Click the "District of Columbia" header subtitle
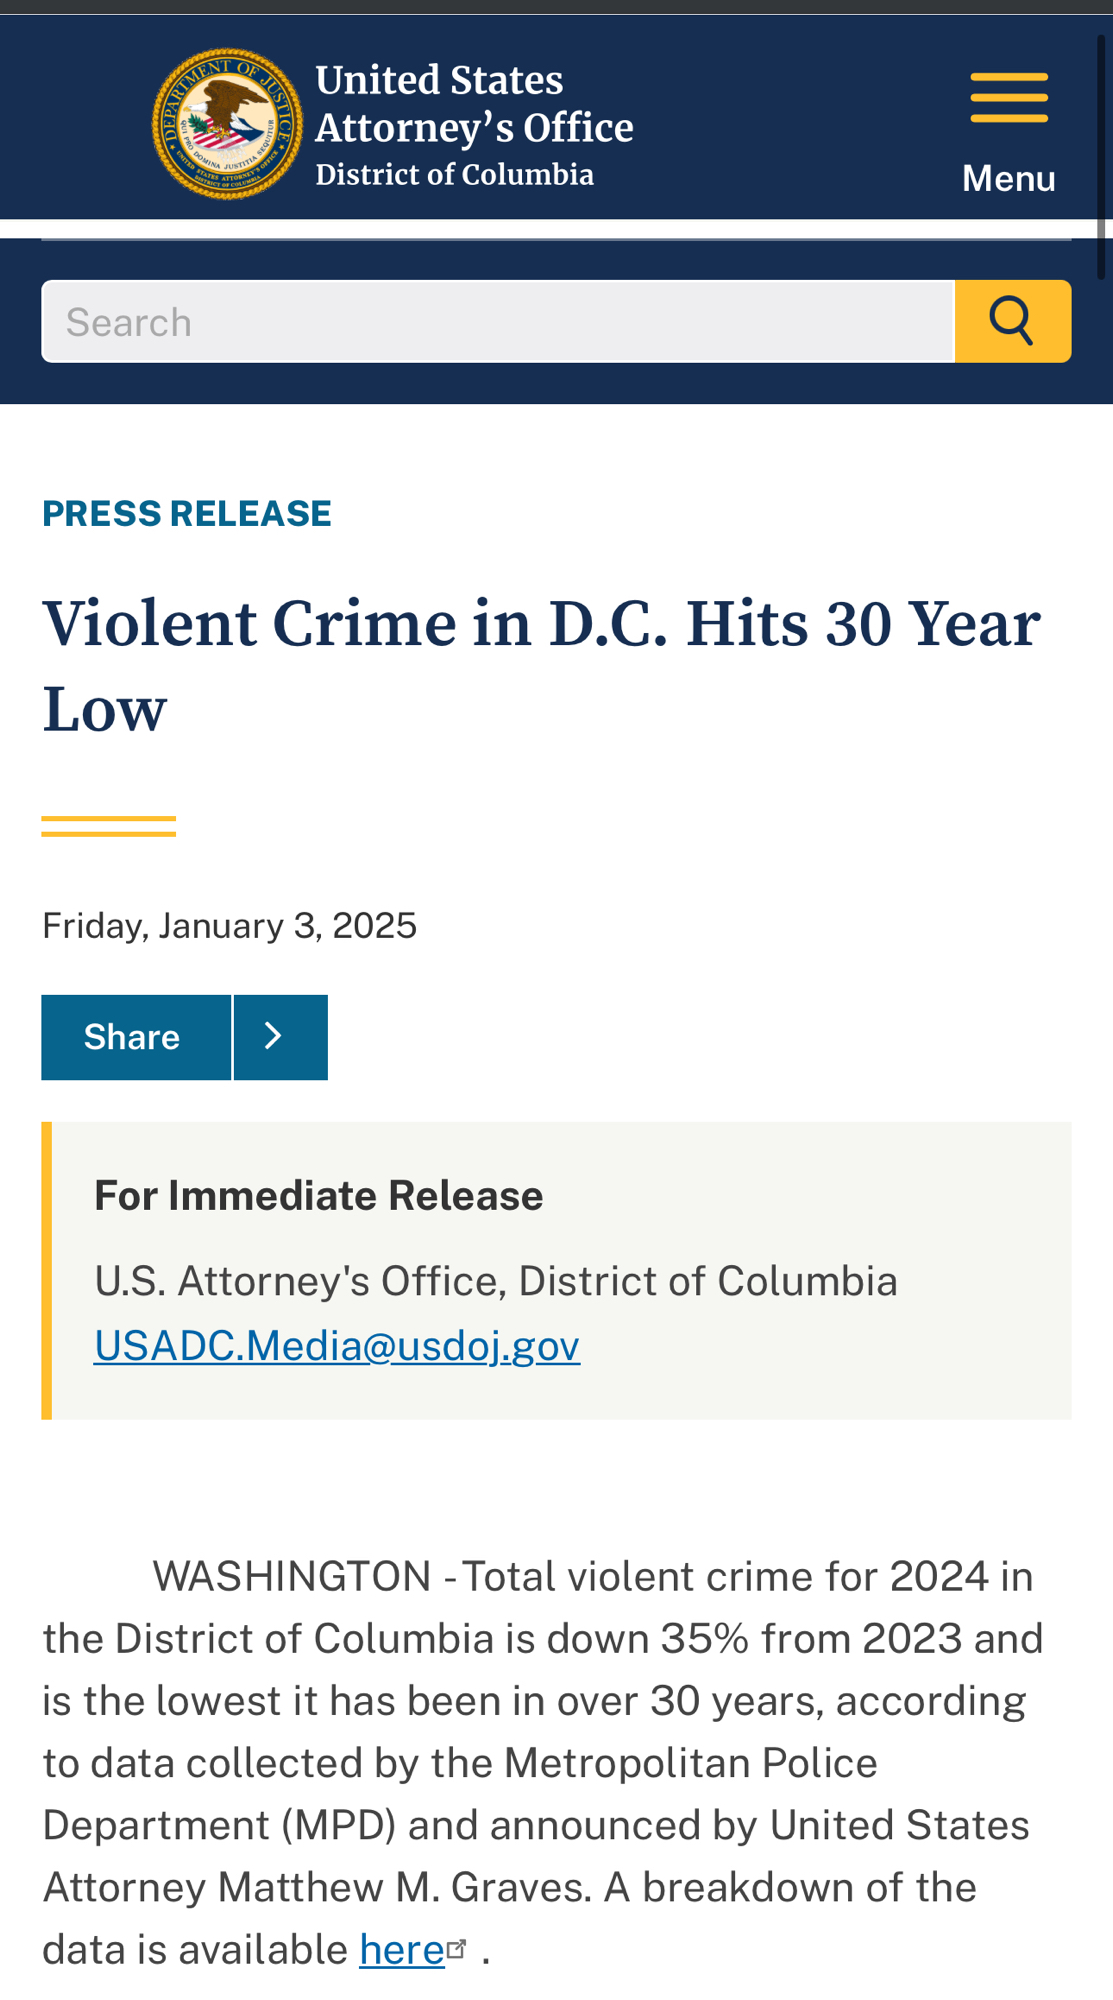This screenshot has height=2000, width=1113. tap(455, 175)
